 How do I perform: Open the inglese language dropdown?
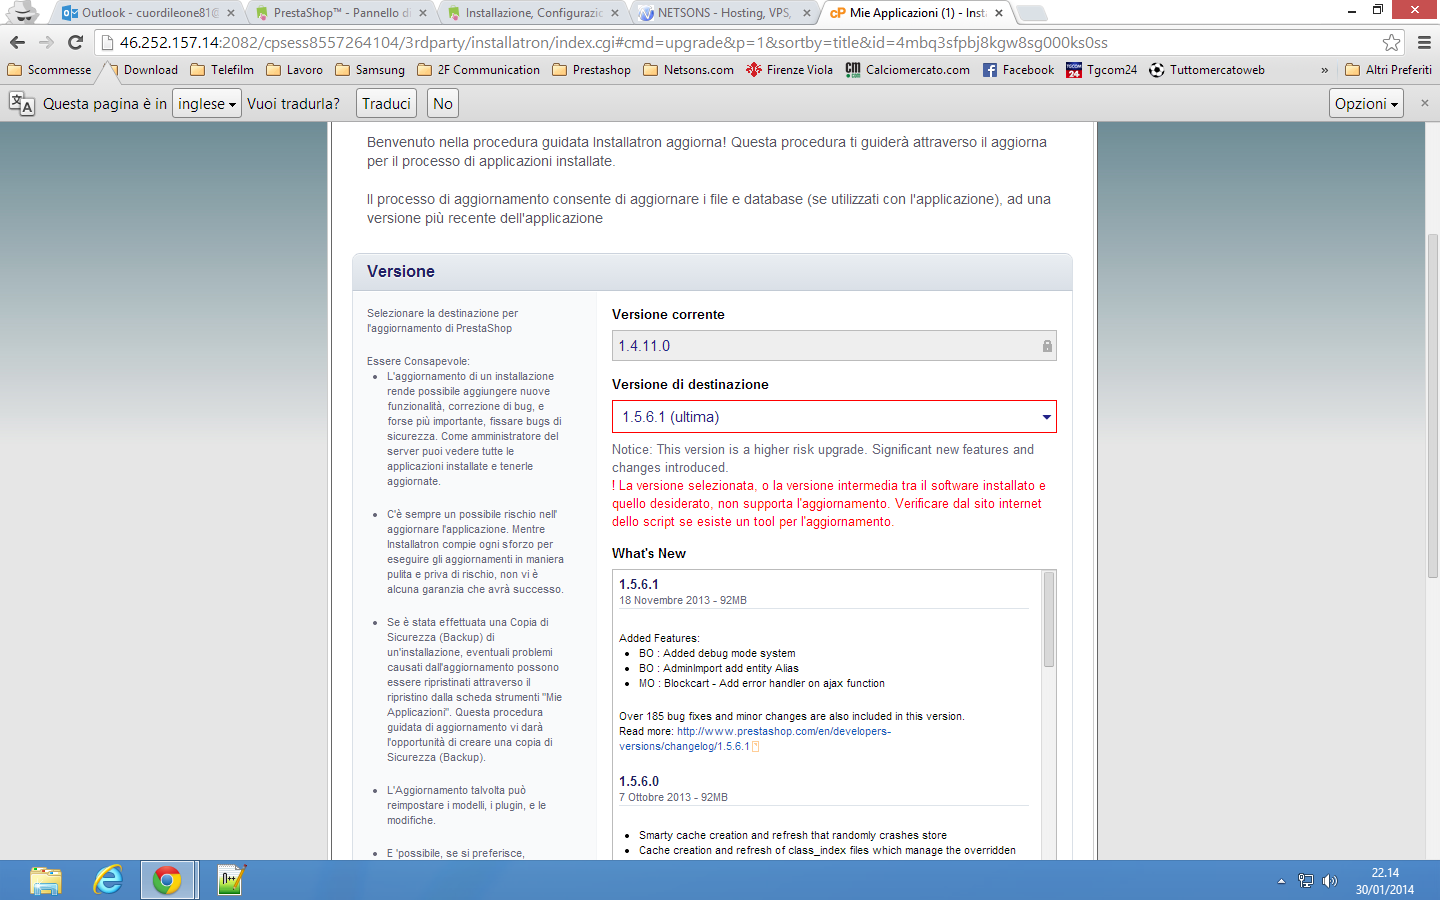pyautogui.click(x=207, y=104)
